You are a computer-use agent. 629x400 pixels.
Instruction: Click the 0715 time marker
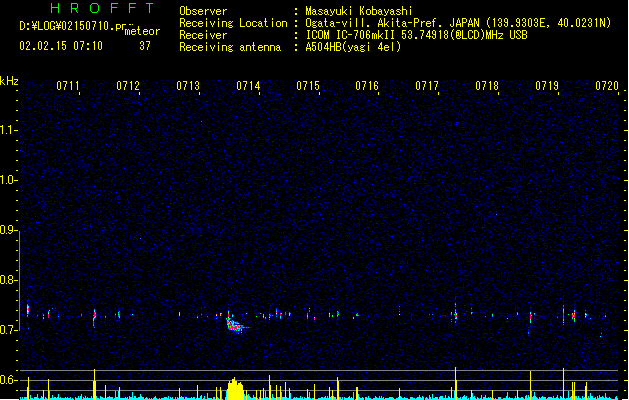(x=308, y=86)
